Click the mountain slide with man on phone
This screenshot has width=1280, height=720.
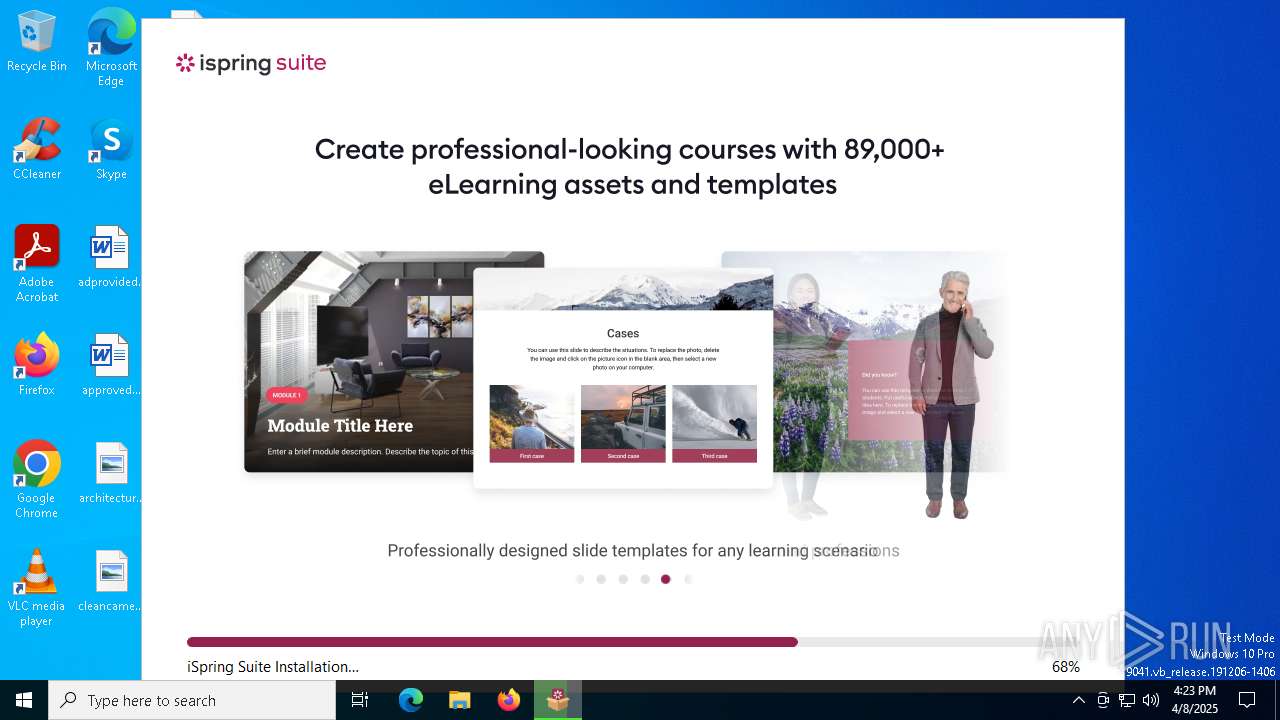pyautogui.click(x=864, y=361)
